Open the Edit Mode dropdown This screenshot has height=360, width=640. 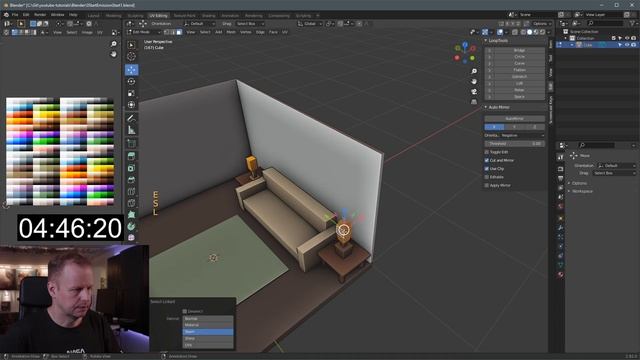(x=144, y=32)
